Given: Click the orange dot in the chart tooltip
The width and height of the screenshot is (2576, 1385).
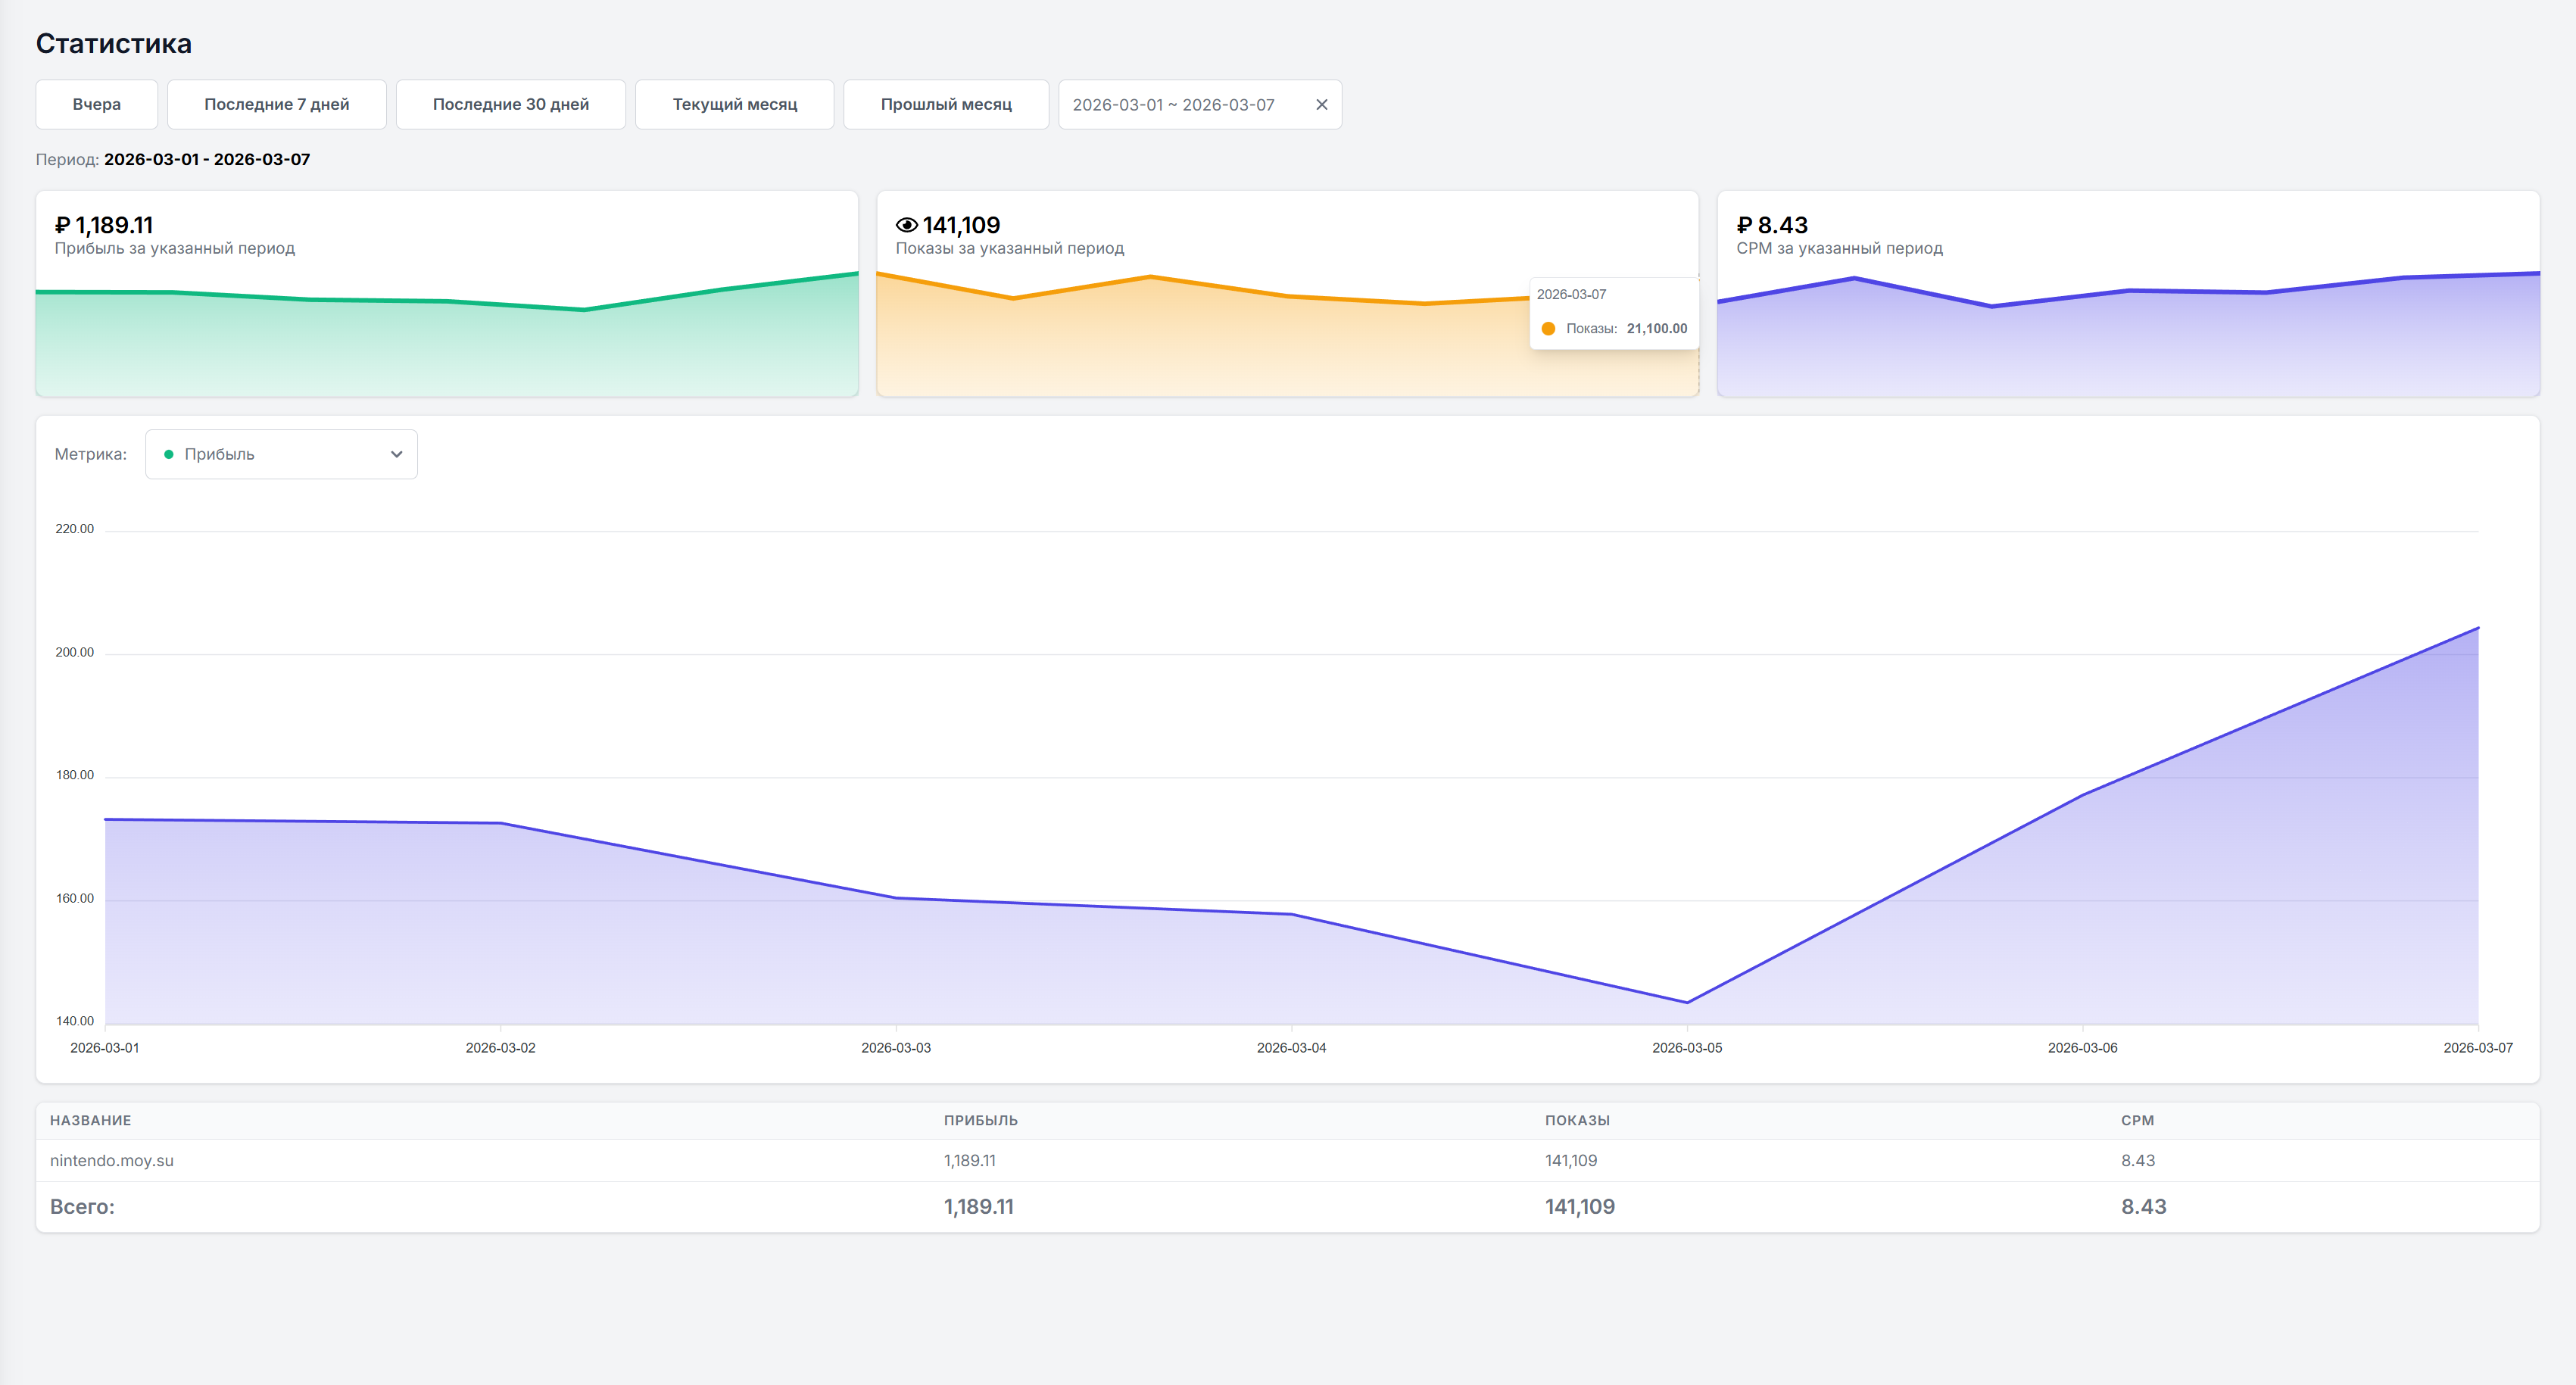Looking at the screenshot, I should pyautogui.click(x=1548, y=329).
